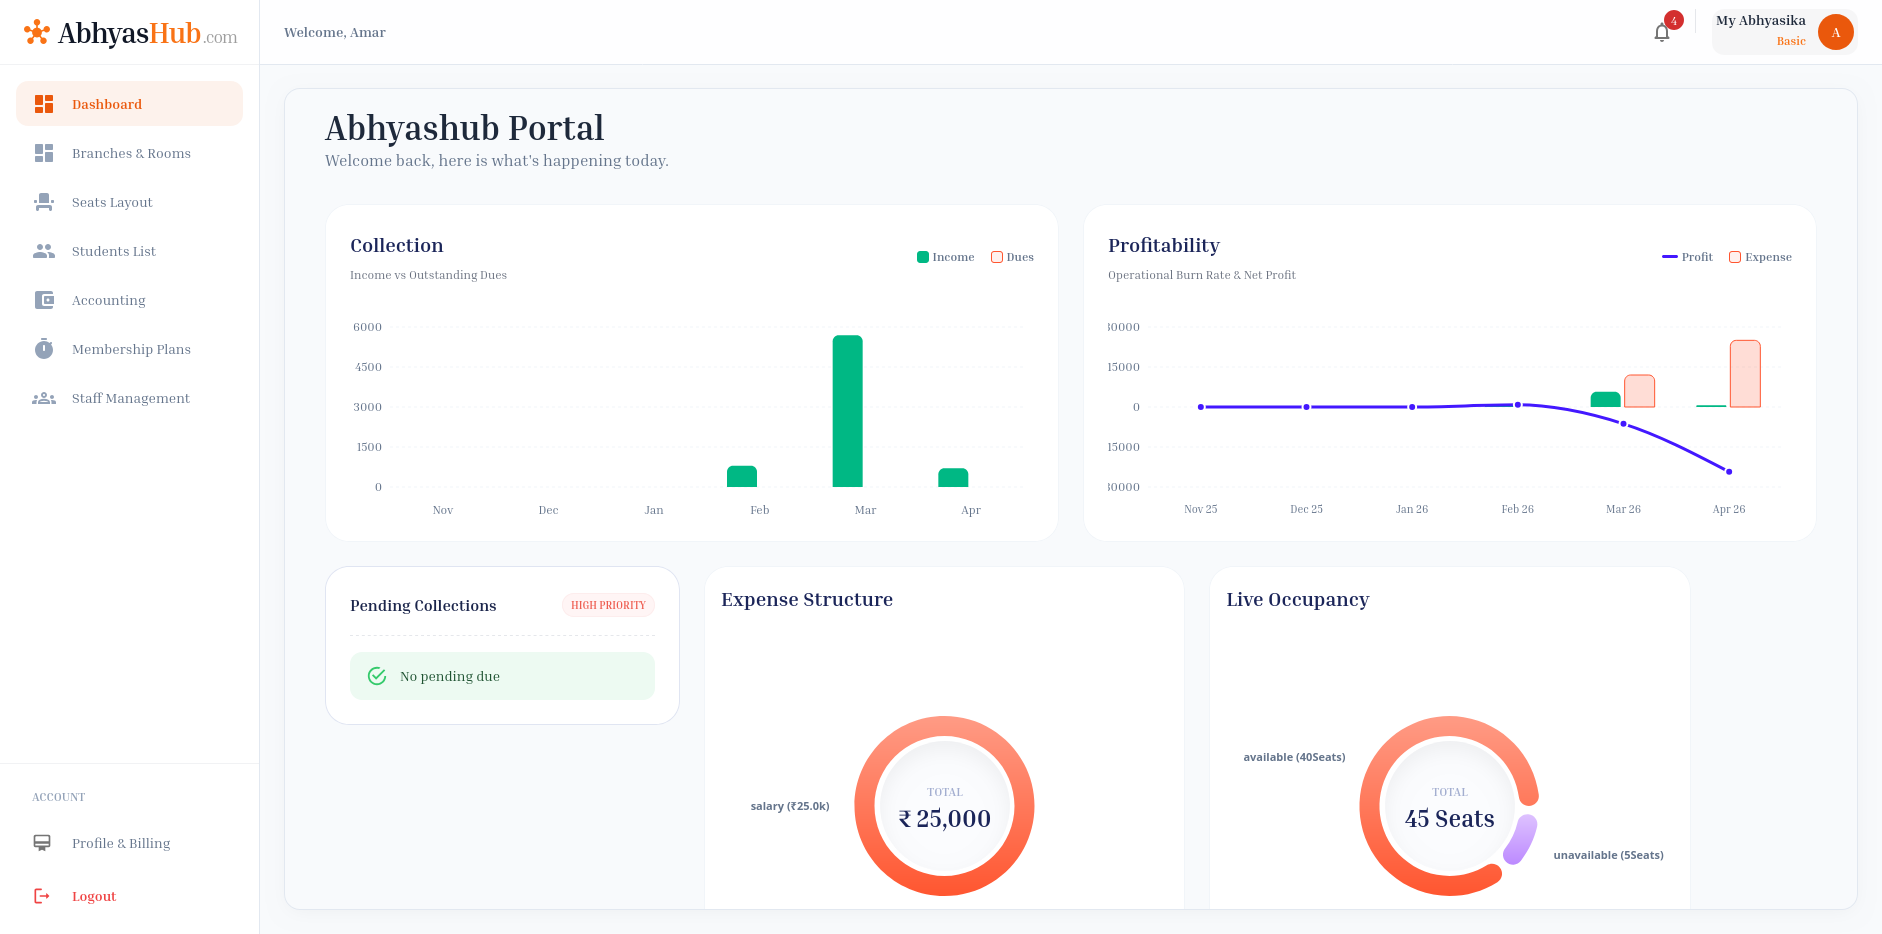1882x934 pixels.
Task: Click the AbhyasHub logo mark
Action: tap(38, 32)
